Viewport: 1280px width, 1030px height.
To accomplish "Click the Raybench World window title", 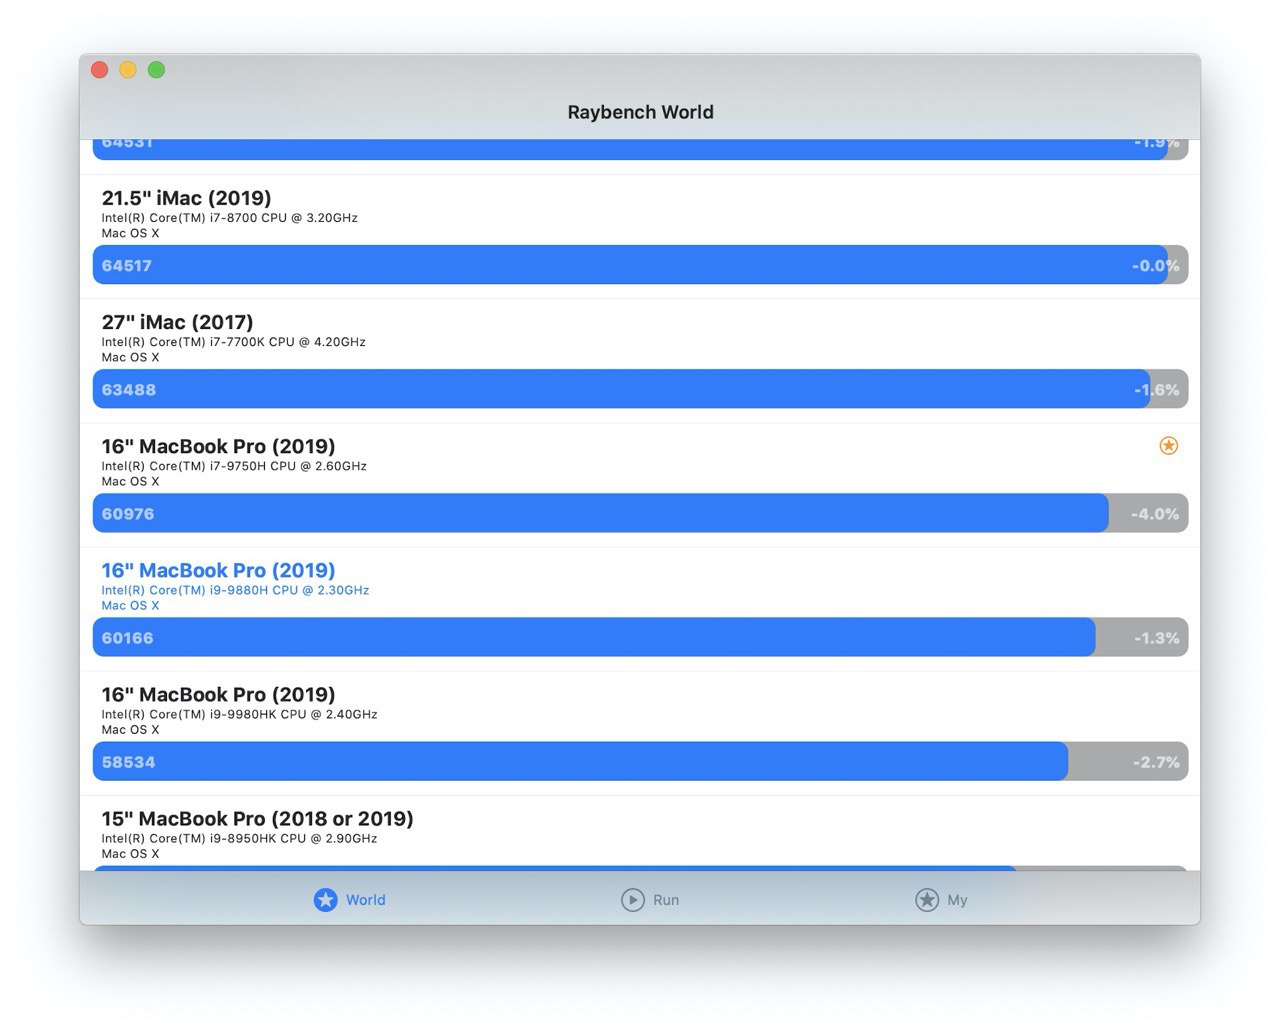I will 640,112.
